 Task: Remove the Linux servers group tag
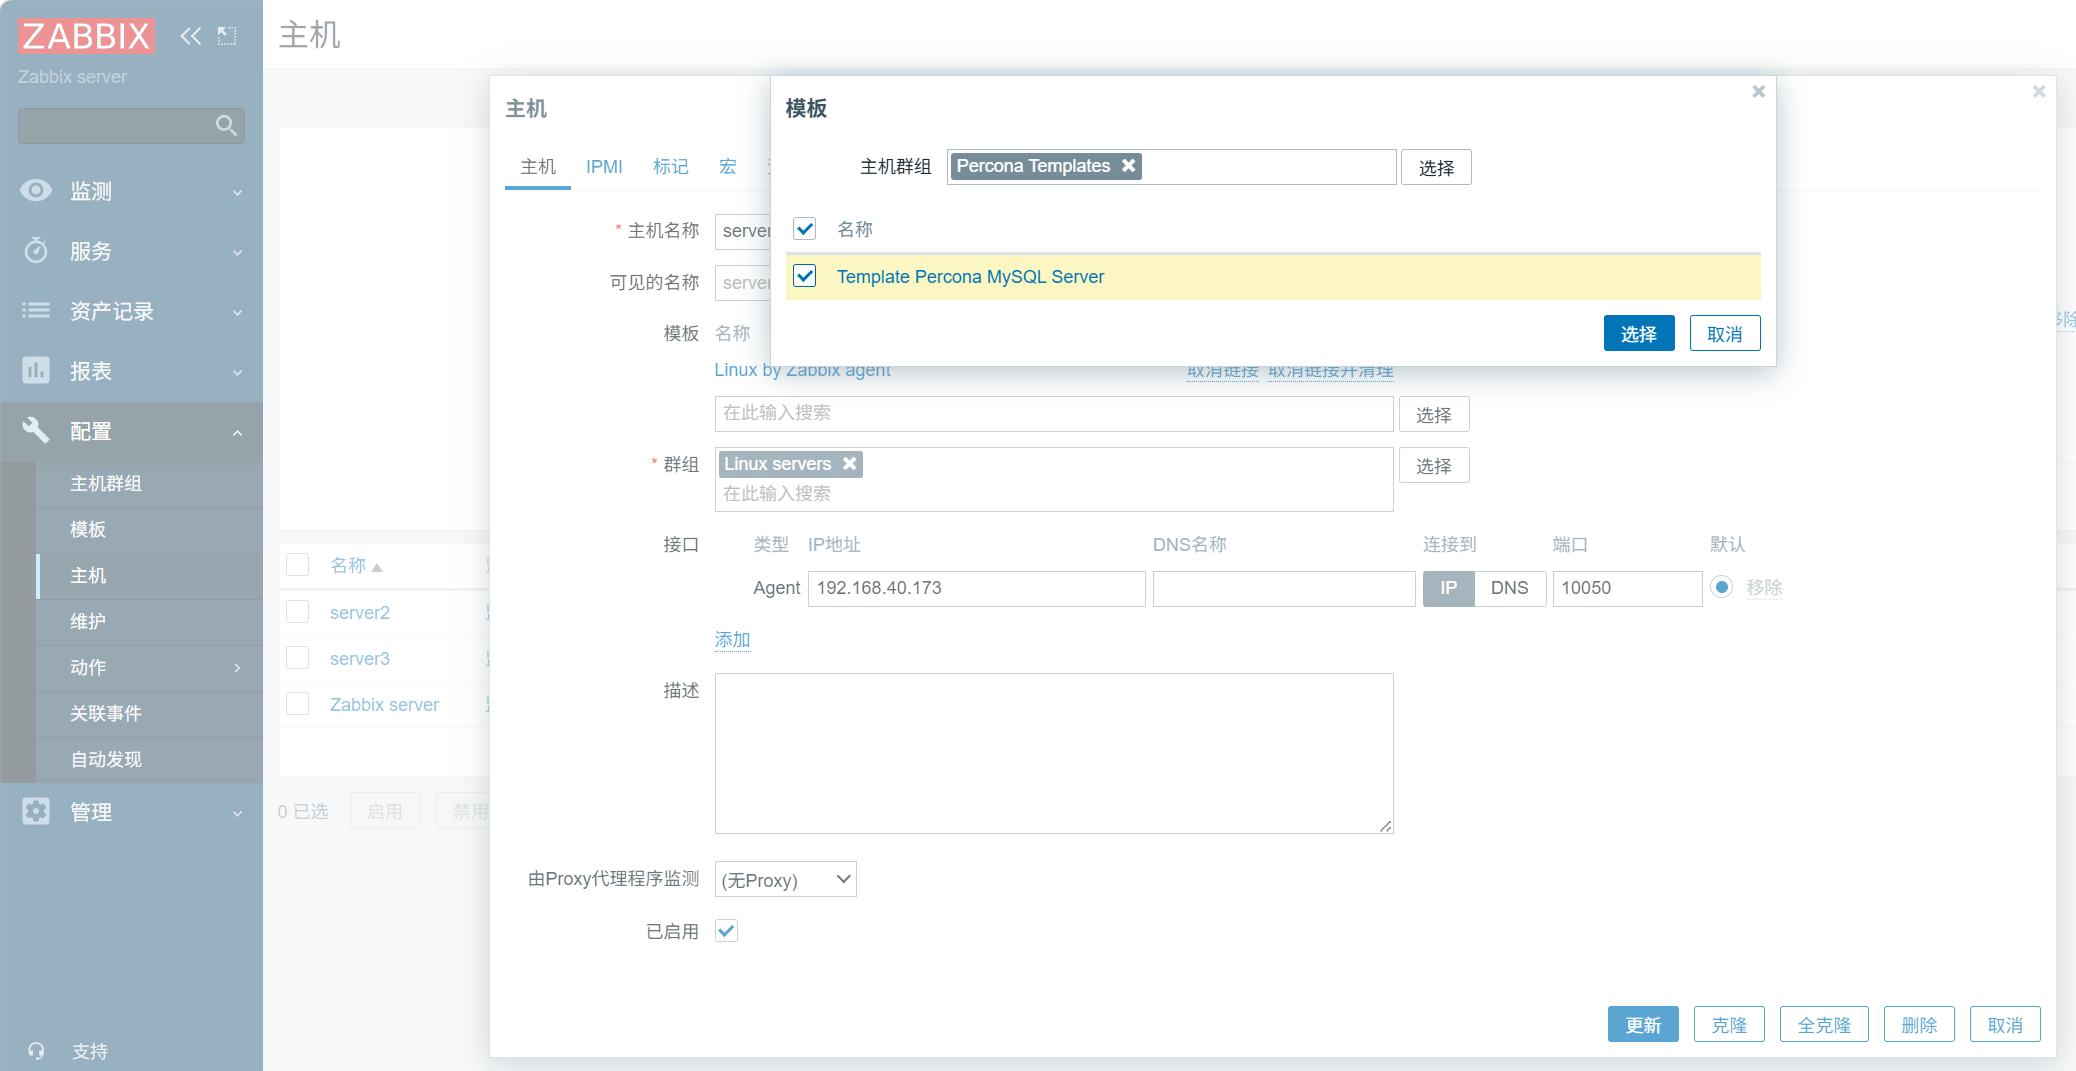pyautogui.click(x=849, y=464)
